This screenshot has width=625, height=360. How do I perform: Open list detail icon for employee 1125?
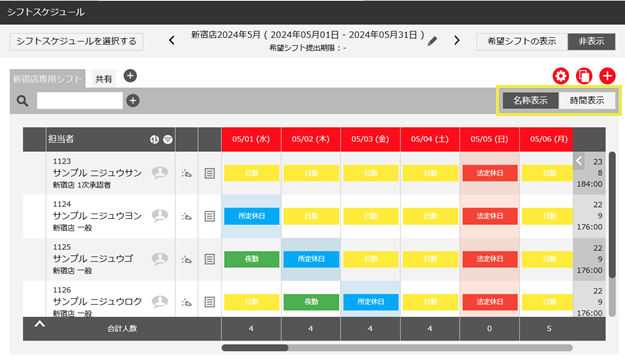[210, 260]
